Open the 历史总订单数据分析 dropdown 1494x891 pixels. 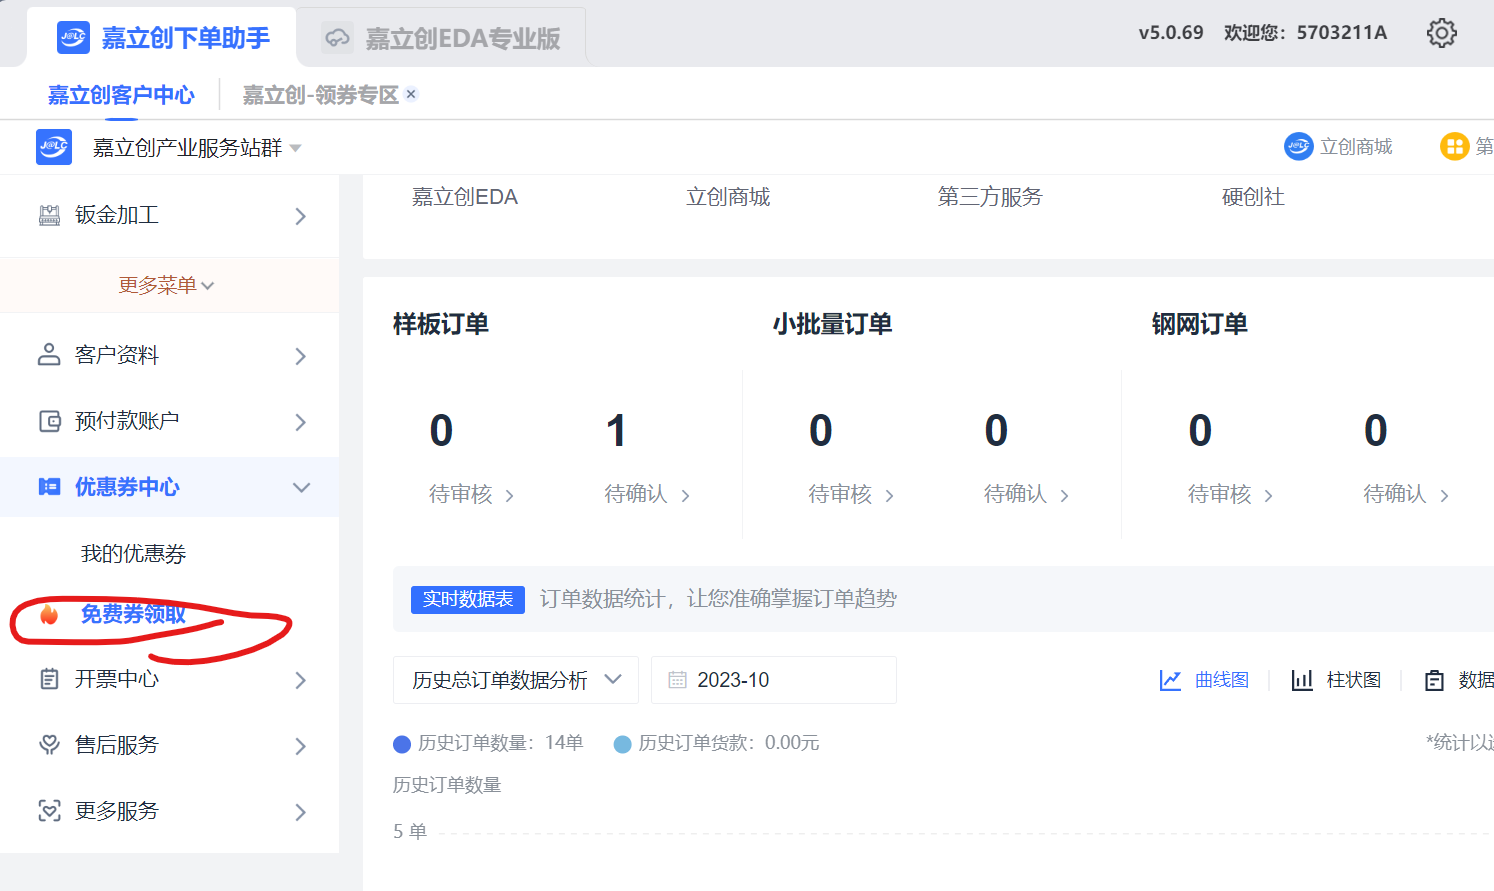[x=516, y=680]
